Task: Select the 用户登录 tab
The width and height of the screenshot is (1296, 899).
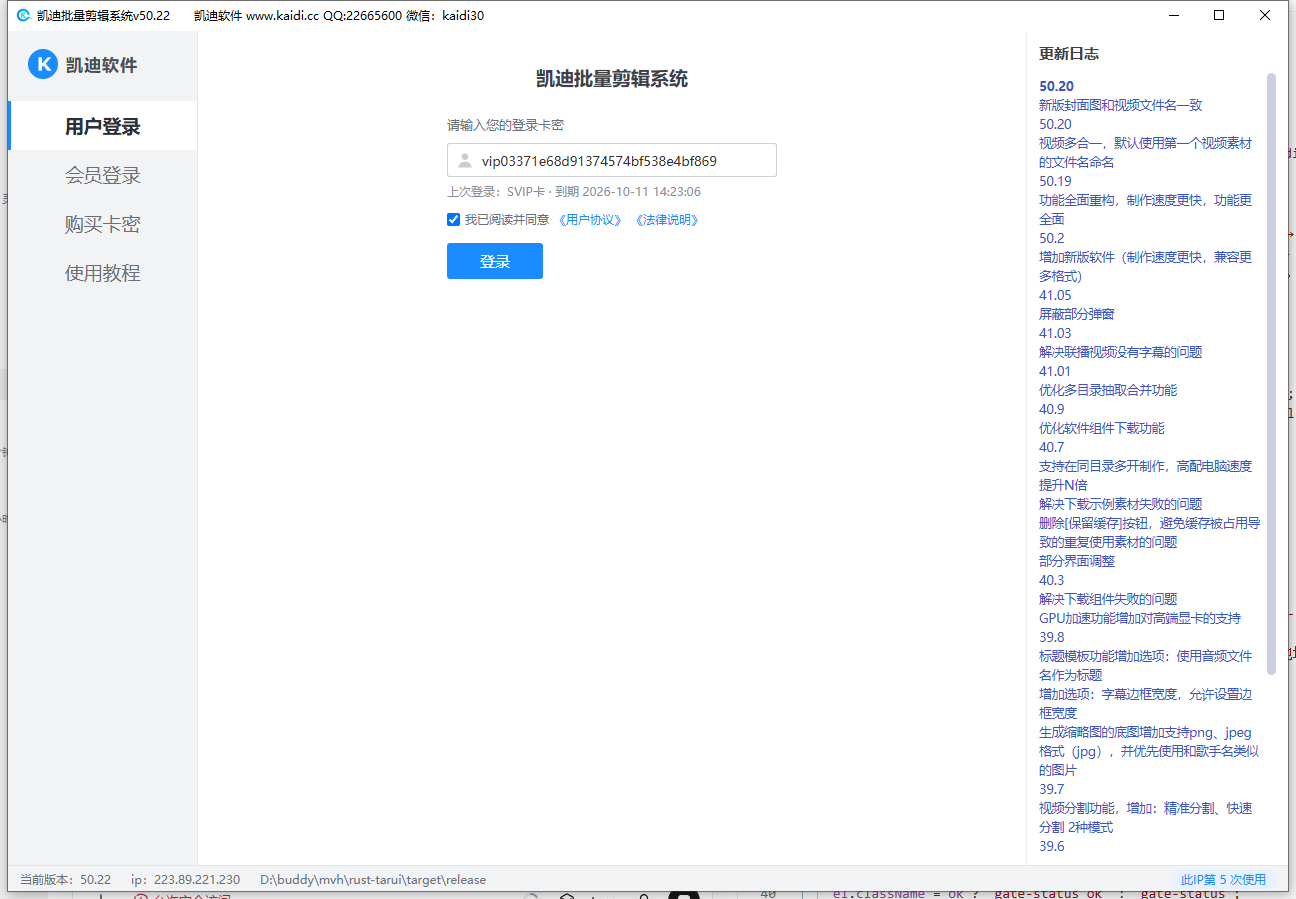Action: coord(103,126)
